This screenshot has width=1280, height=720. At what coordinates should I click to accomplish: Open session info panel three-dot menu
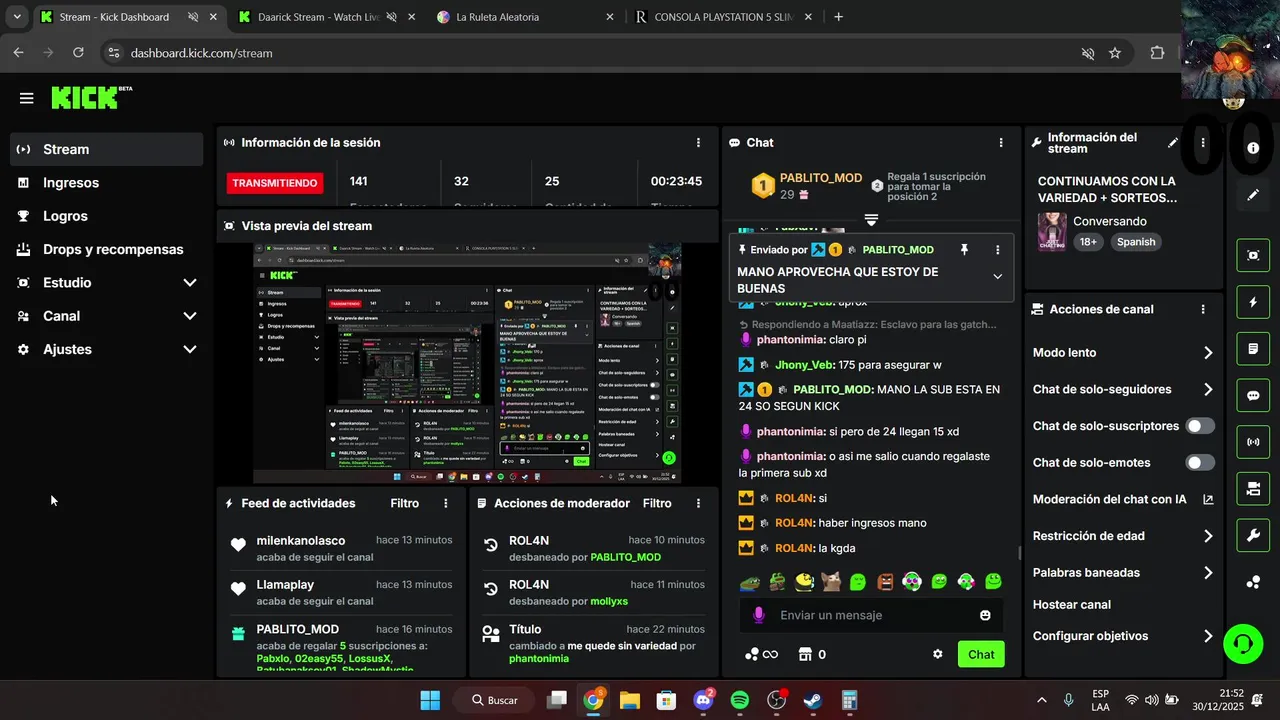click(x=698, y=143)
